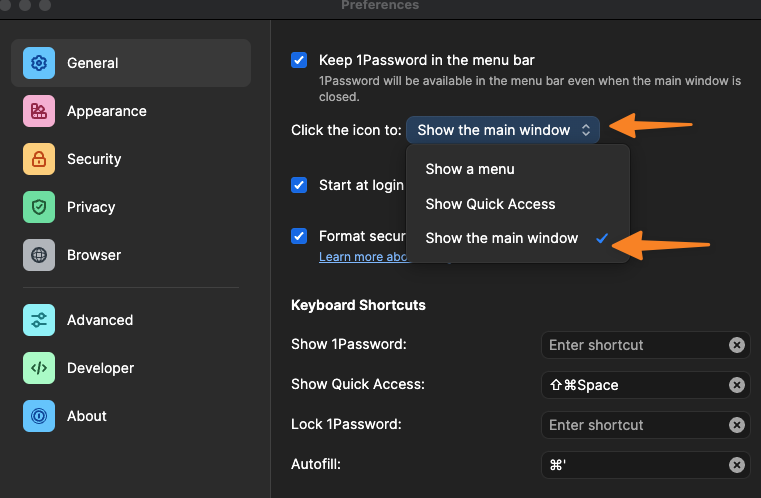
Task: Go to the Advanced section label
Action: click(x=100, y=320)
